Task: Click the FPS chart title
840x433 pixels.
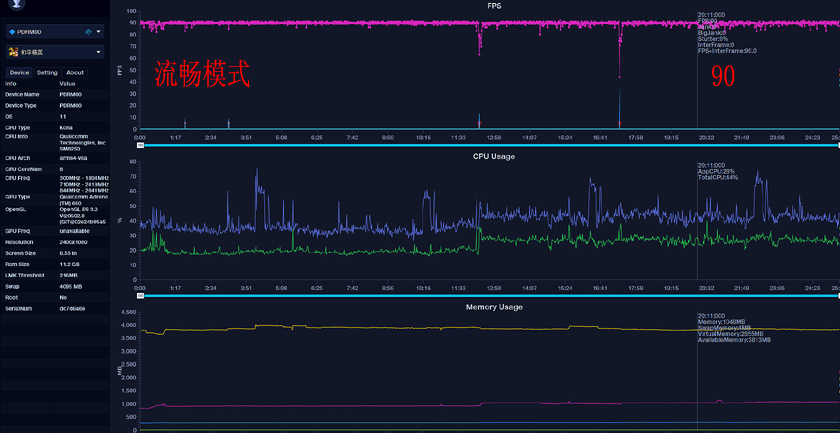Action: click(494, 5)
